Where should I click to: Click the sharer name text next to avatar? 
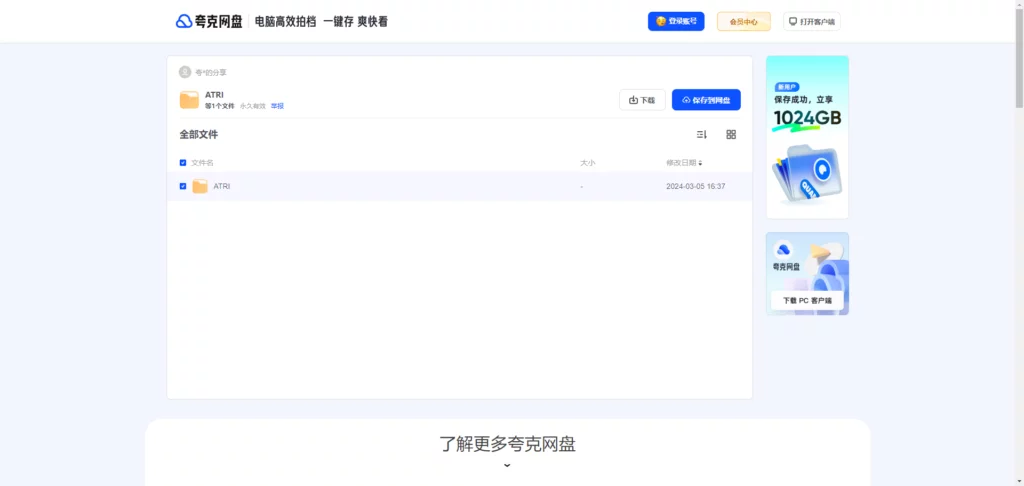pyautogui.click(x=211, y=73)
